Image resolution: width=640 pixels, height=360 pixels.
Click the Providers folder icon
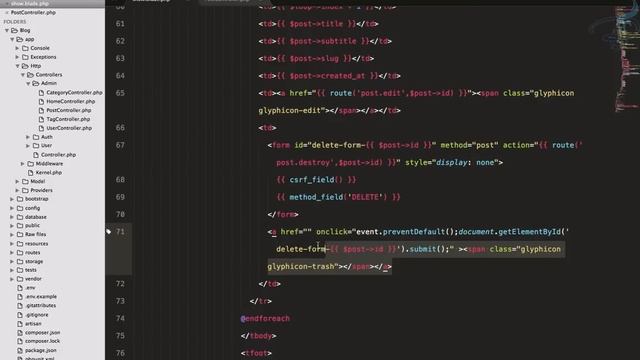pyautogui.click(x=25, y=190)
